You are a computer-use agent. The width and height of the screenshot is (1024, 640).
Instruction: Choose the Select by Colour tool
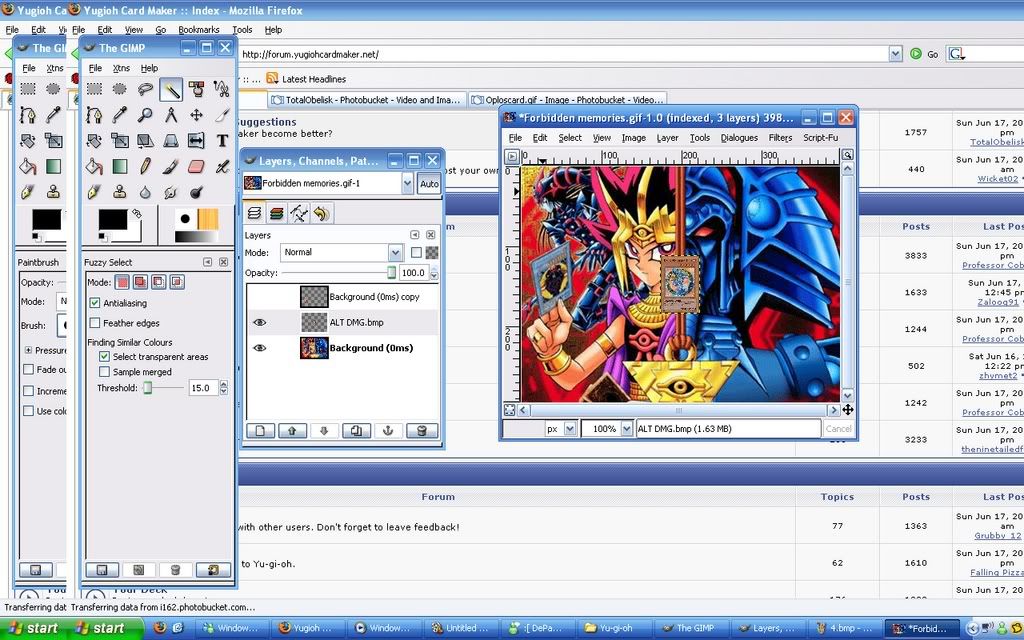[196, 89]
